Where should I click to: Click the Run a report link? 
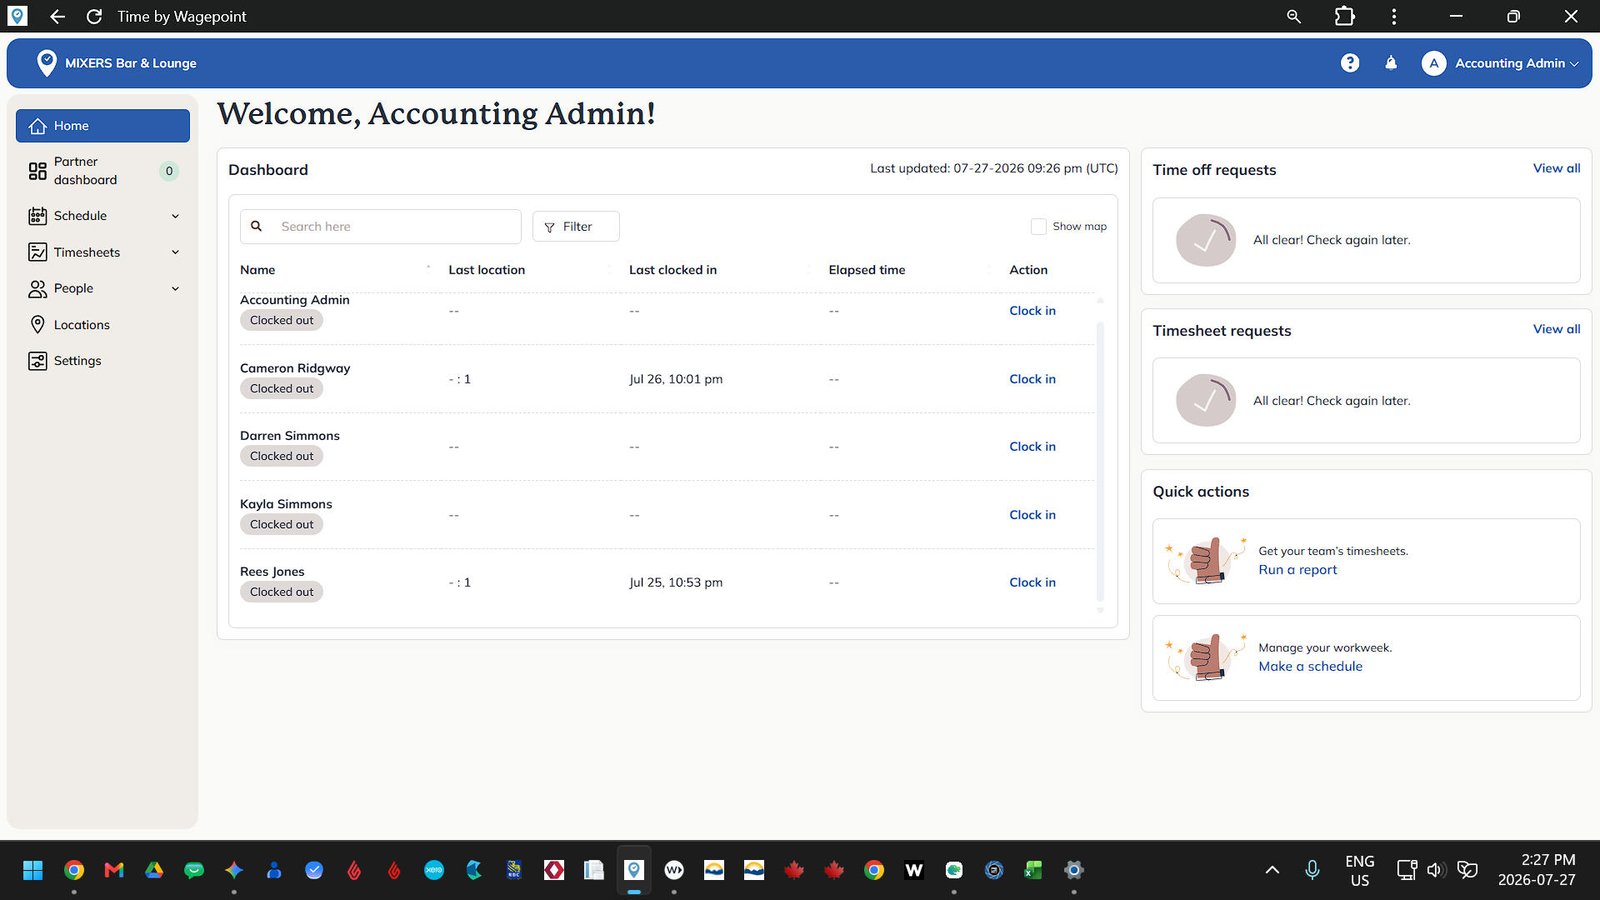(1297, 570)
